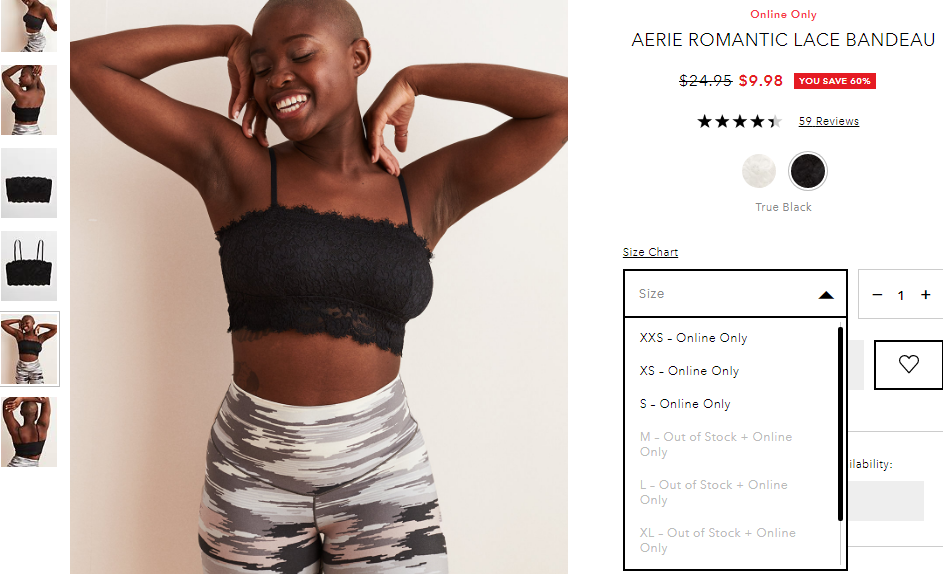Choose S - Online Only size option
Viewport: 943px width, 574px height.
click(685, 404)
